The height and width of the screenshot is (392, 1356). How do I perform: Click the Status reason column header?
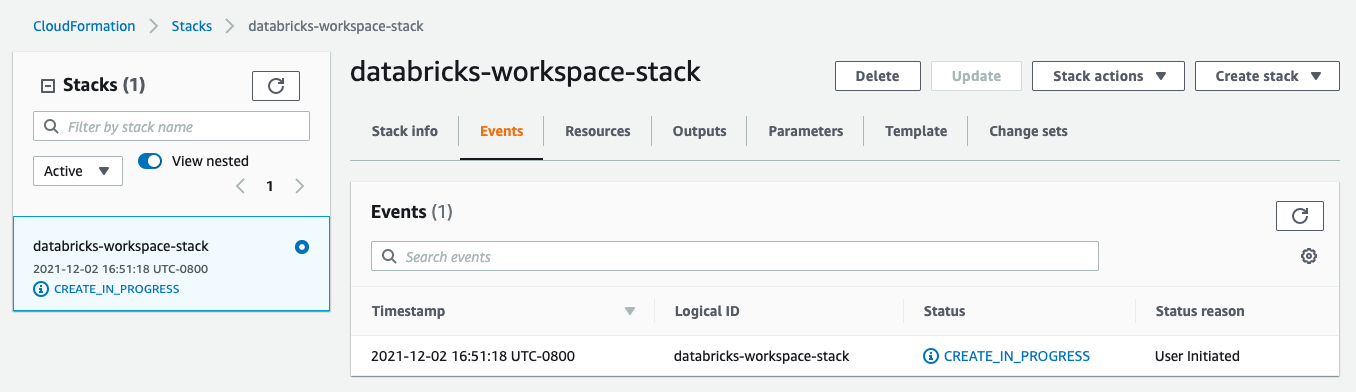pyautogui.click(x=1200, y=311)
